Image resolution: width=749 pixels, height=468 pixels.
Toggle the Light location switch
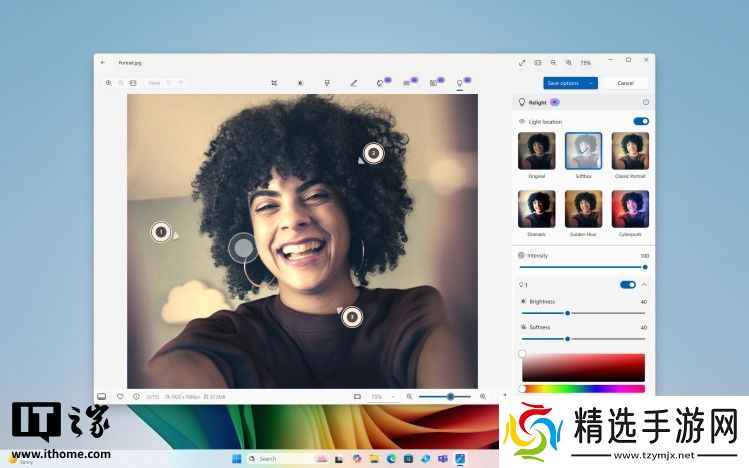tap(641, 121)
